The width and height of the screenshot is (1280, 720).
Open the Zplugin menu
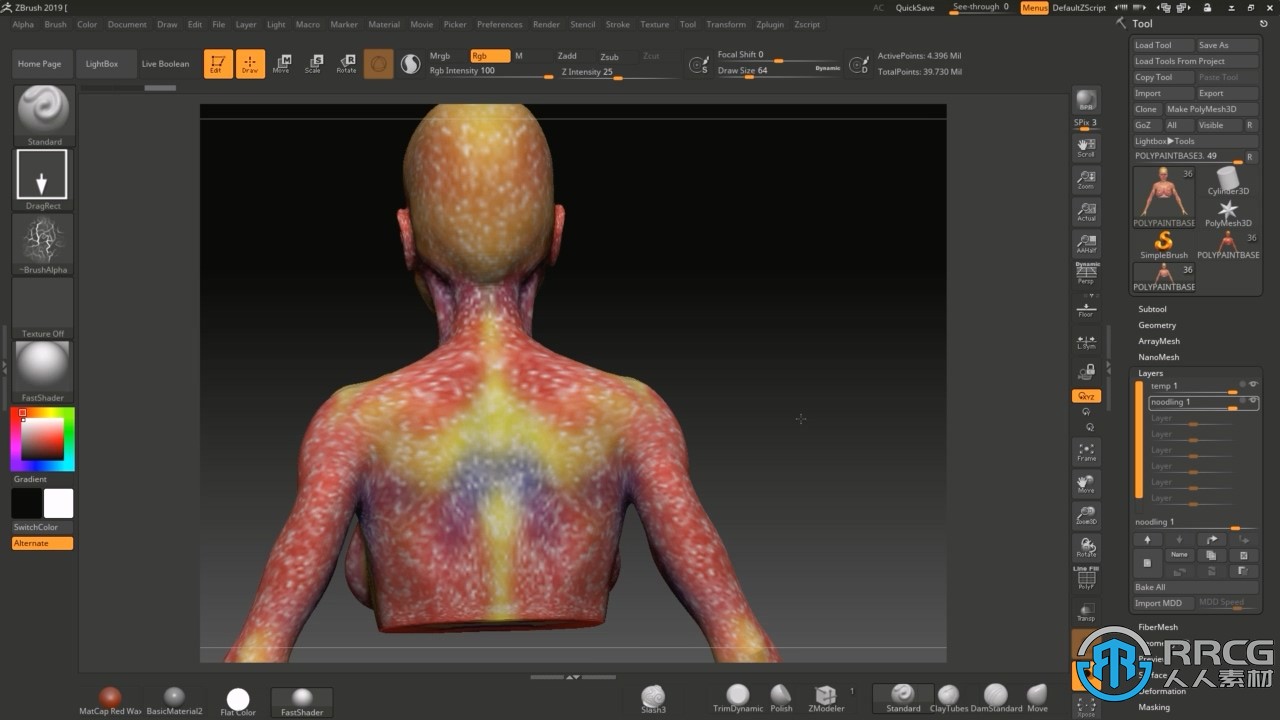770,24
